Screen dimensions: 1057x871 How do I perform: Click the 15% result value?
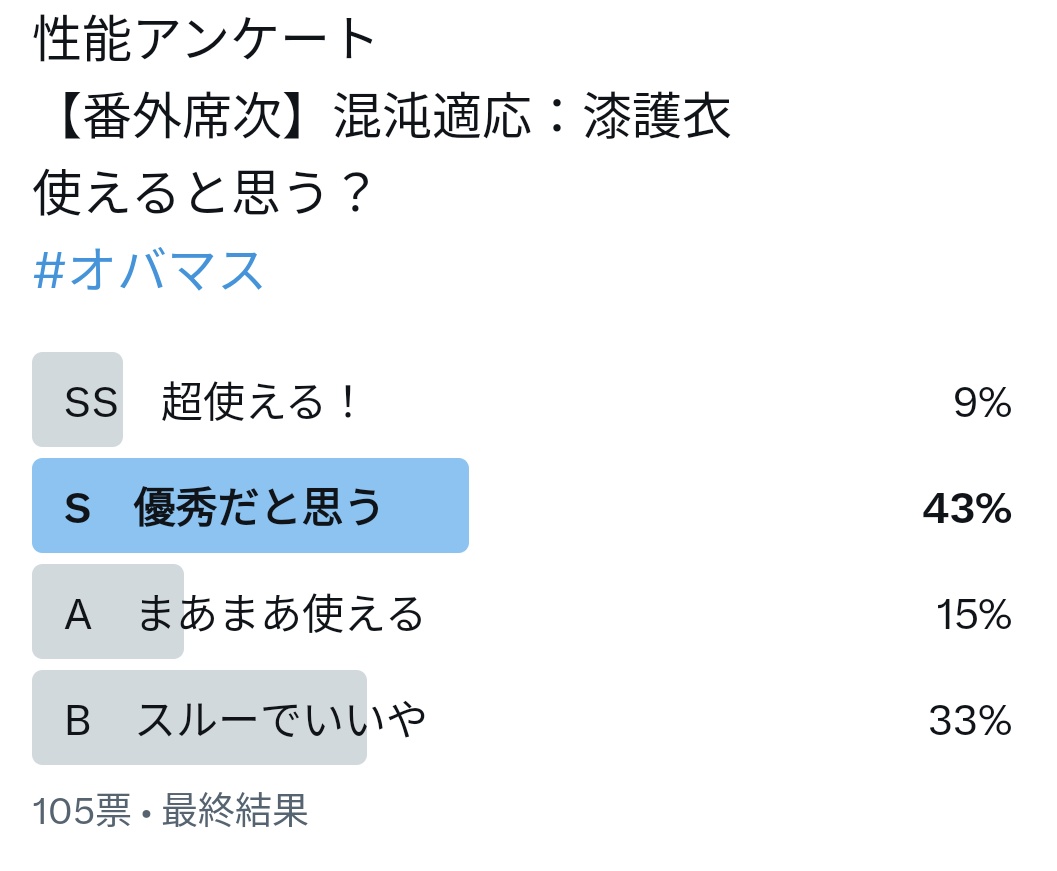tap(974, 614)
